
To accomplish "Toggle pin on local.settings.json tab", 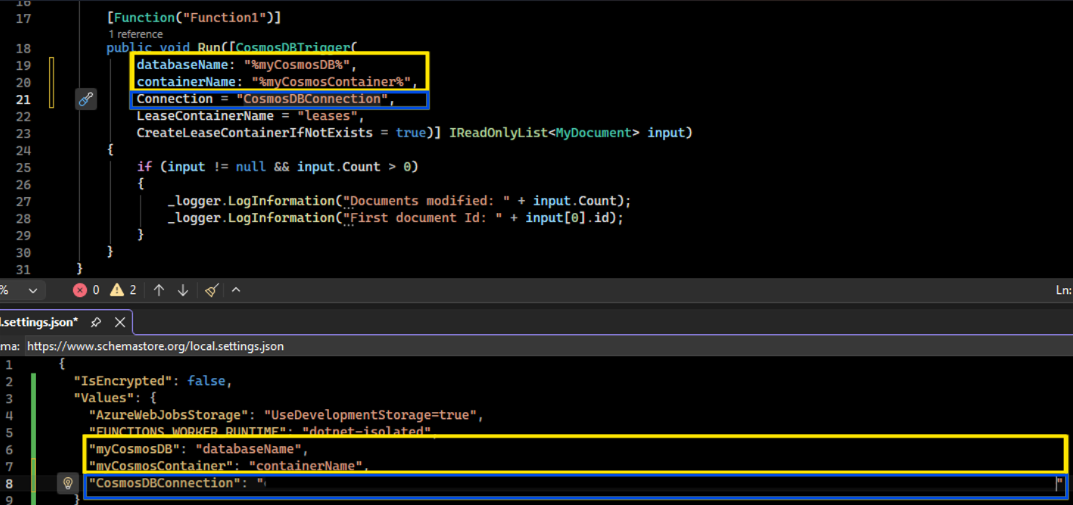I will (x=96, y=323).
